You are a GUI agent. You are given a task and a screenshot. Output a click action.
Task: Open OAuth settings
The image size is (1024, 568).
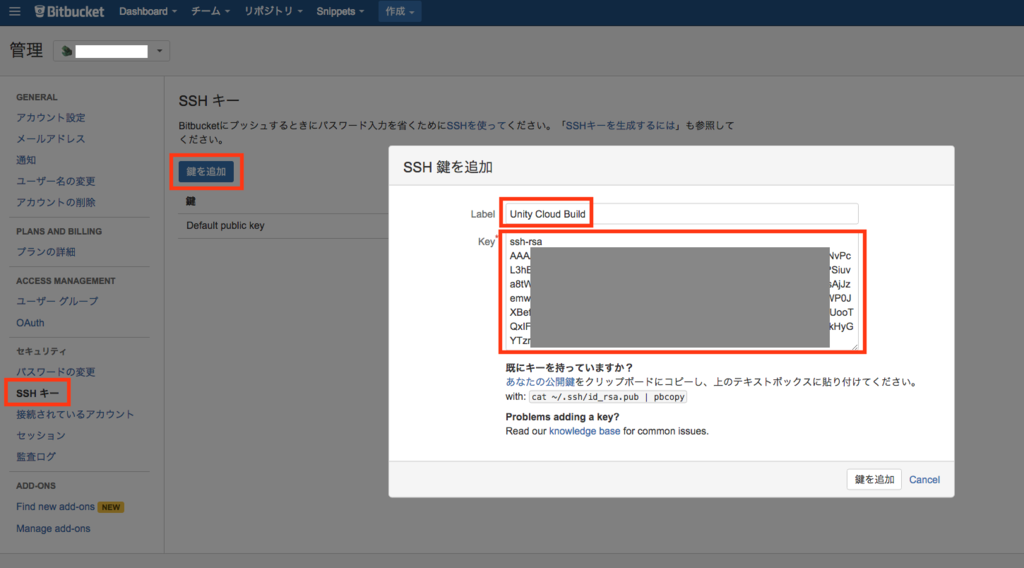(x=30, y=323)
